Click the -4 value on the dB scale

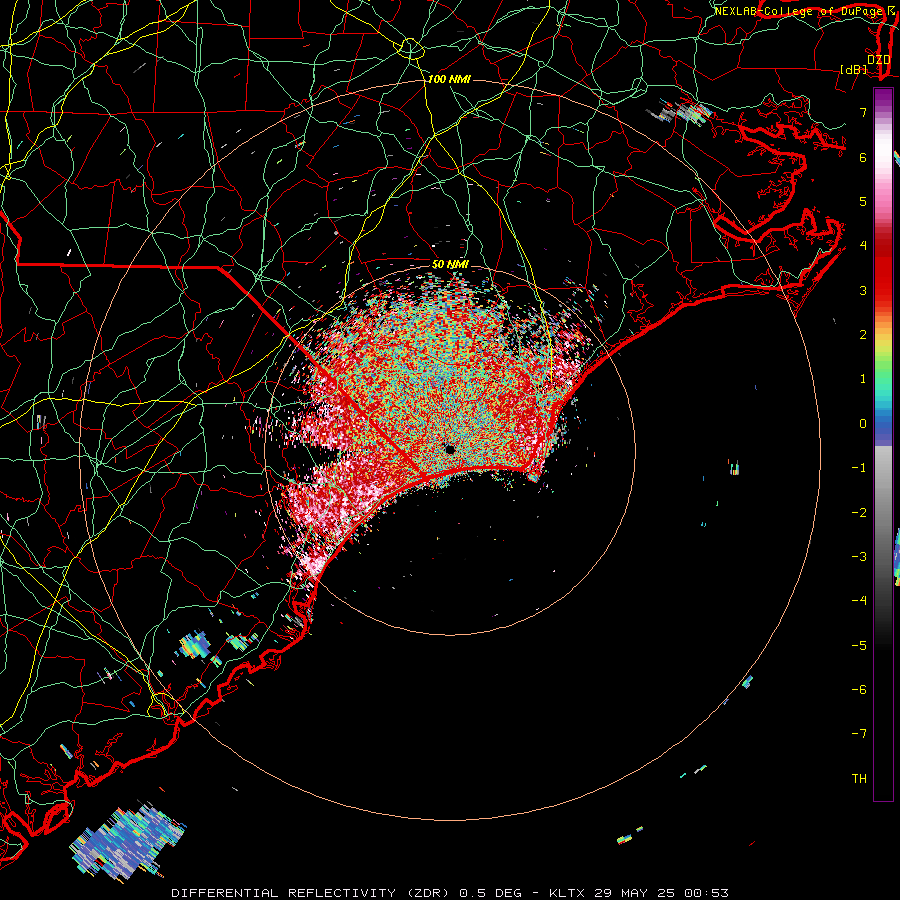(859, 601)
